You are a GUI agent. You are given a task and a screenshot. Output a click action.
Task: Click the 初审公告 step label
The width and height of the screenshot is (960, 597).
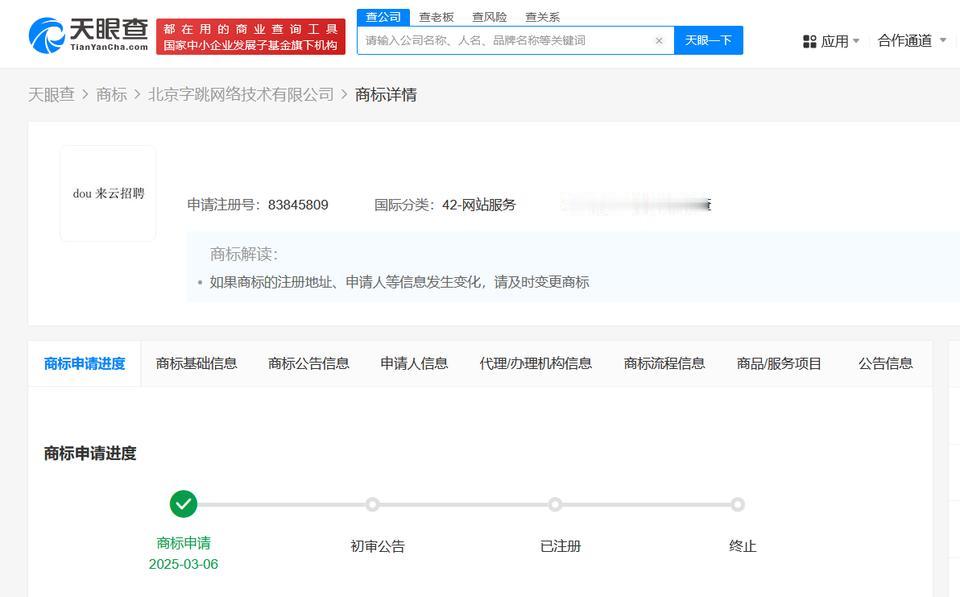(x=378, y=546)
